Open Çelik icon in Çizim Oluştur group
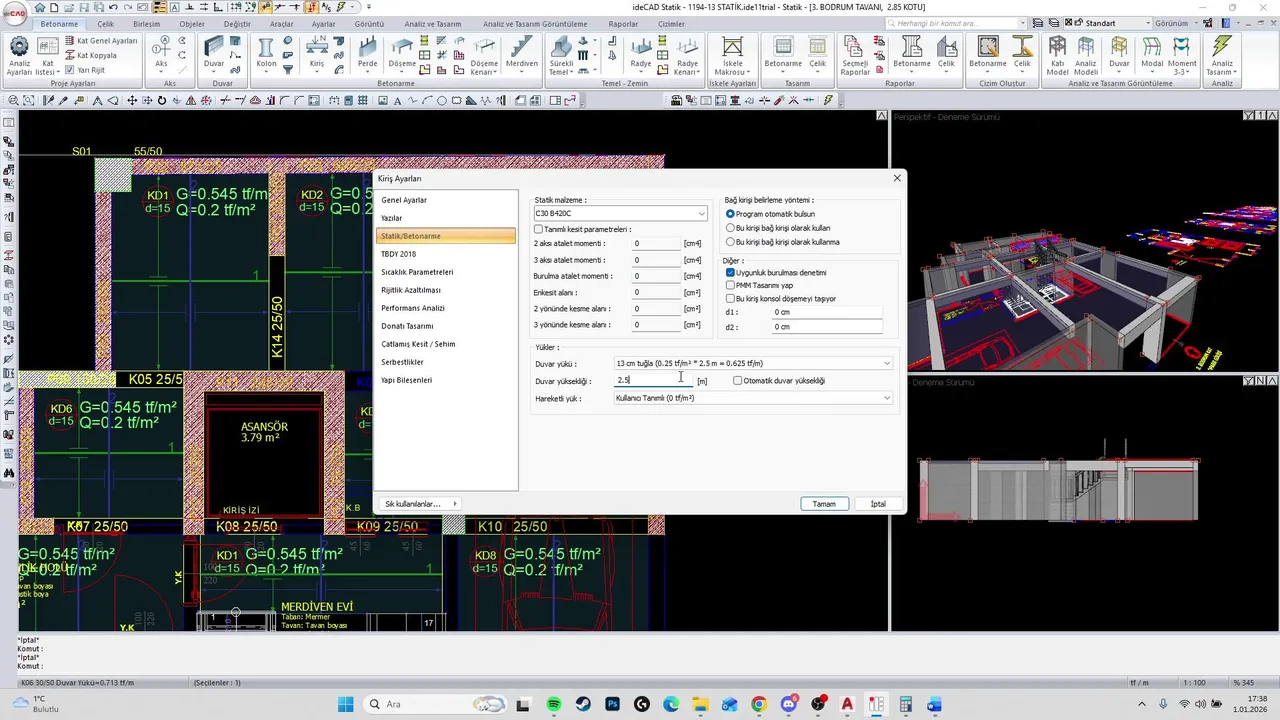 coord(1022,54)
